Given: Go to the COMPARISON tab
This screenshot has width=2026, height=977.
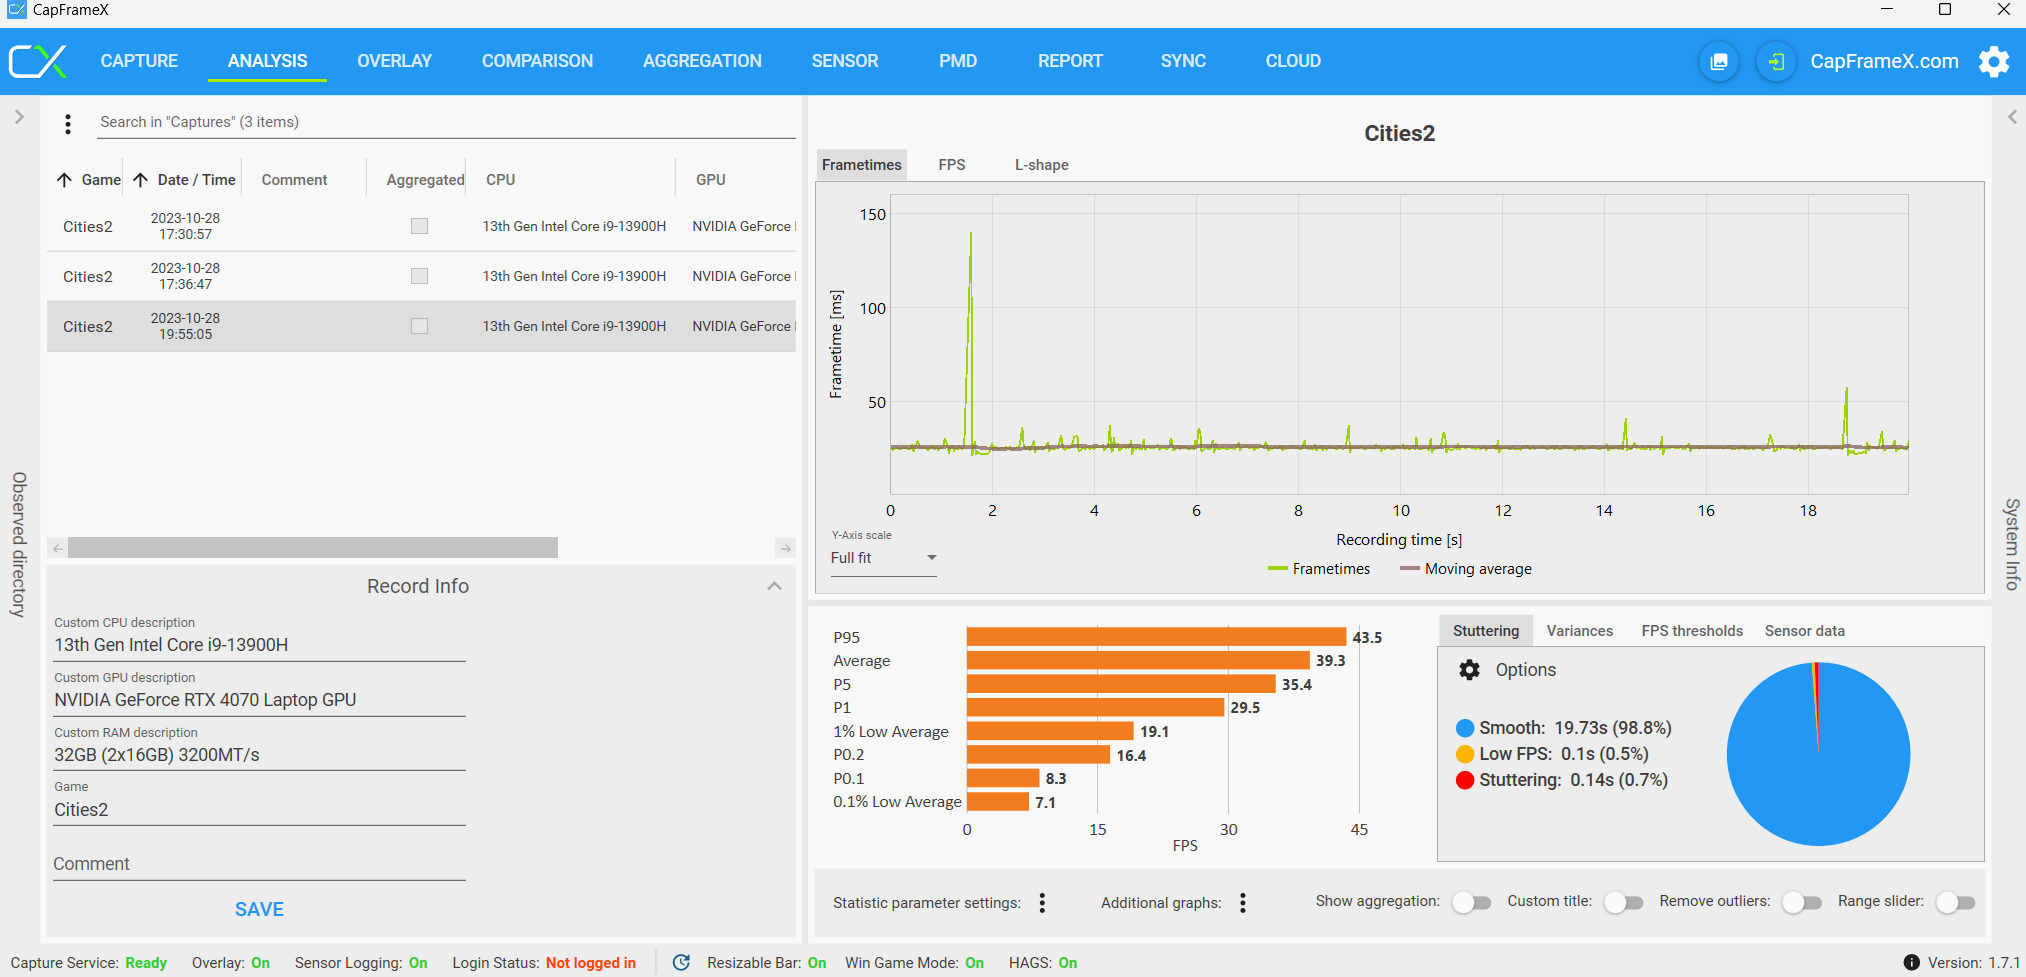Looking at the screenshot, I should [x=537, y=61].
